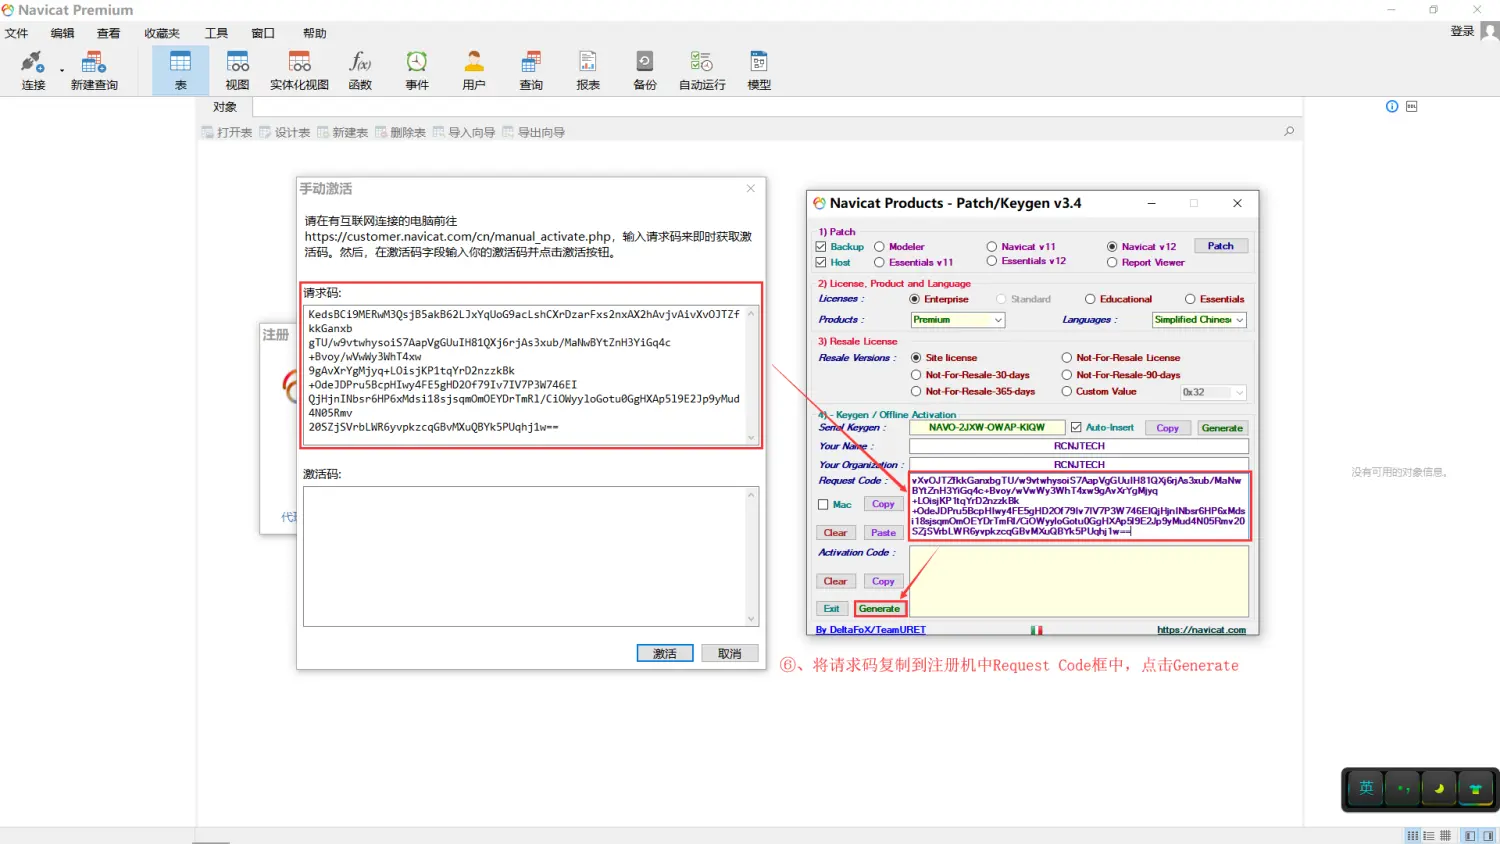Image resolution: width=1500 pixels, height=844 pixels.
Task: Switch to detail list view icon in status bar
Action: point(1429,835)
